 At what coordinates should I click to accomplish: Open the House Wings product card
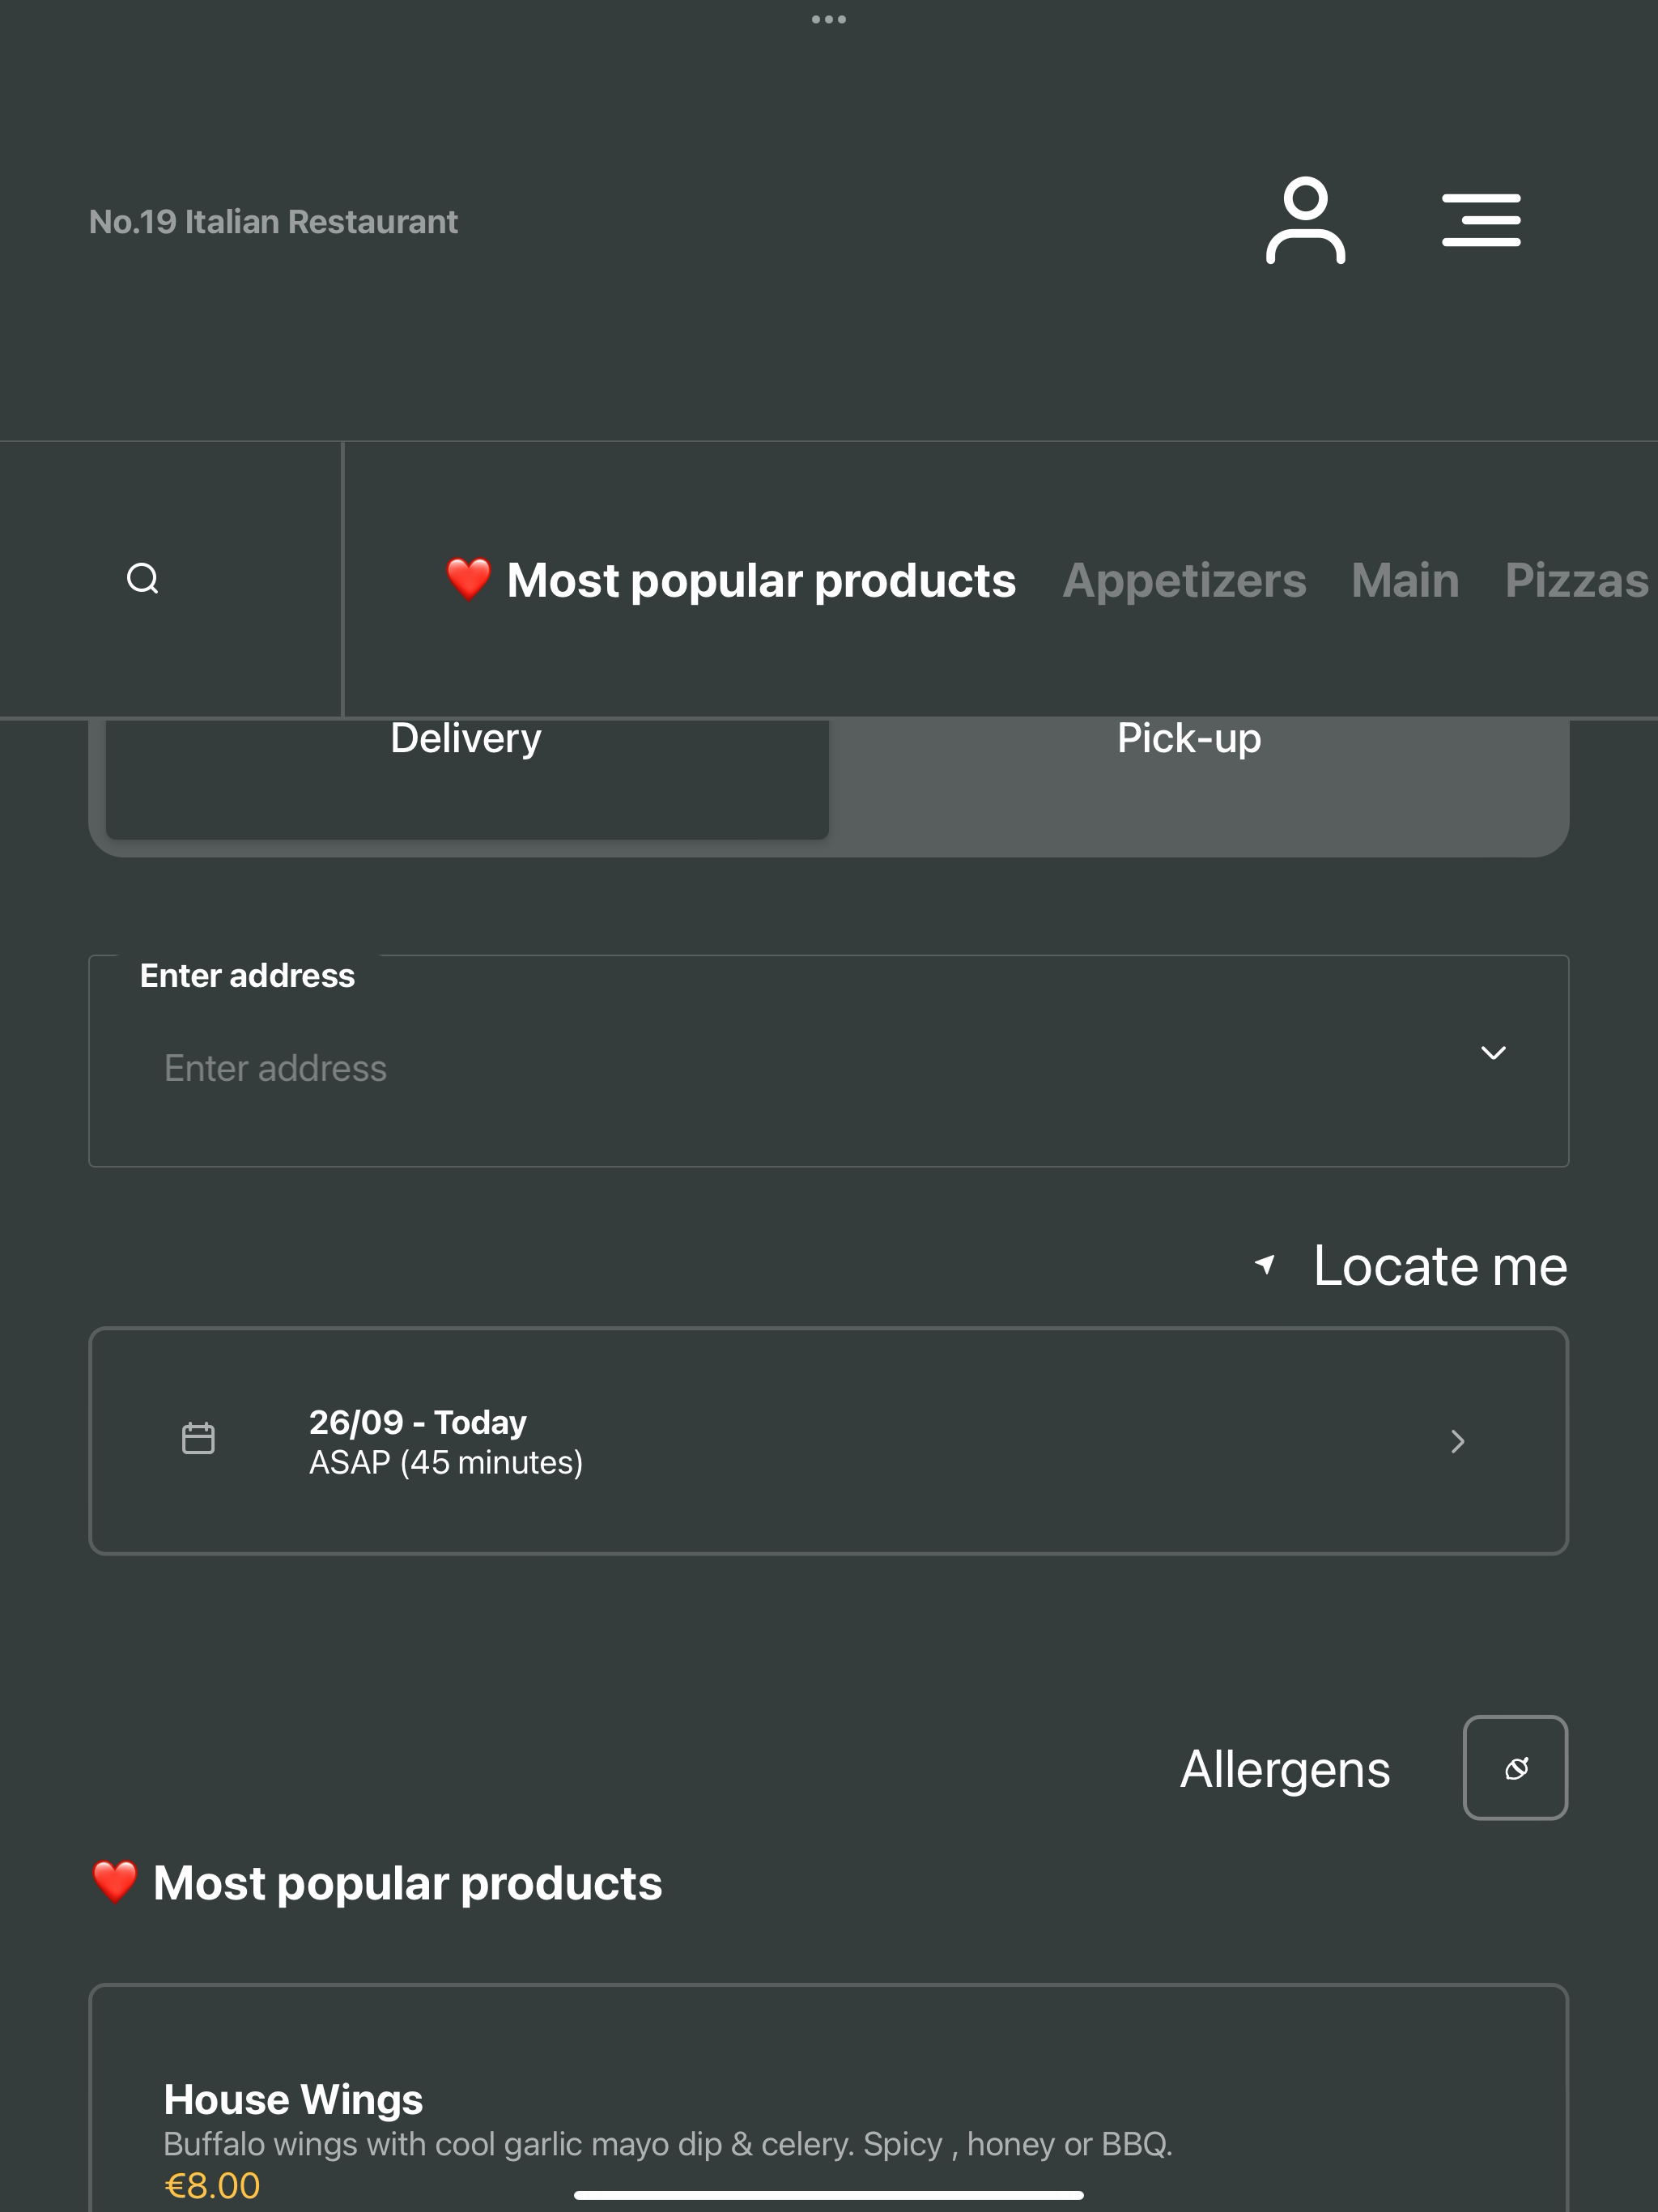click(x=828, y=2098)
